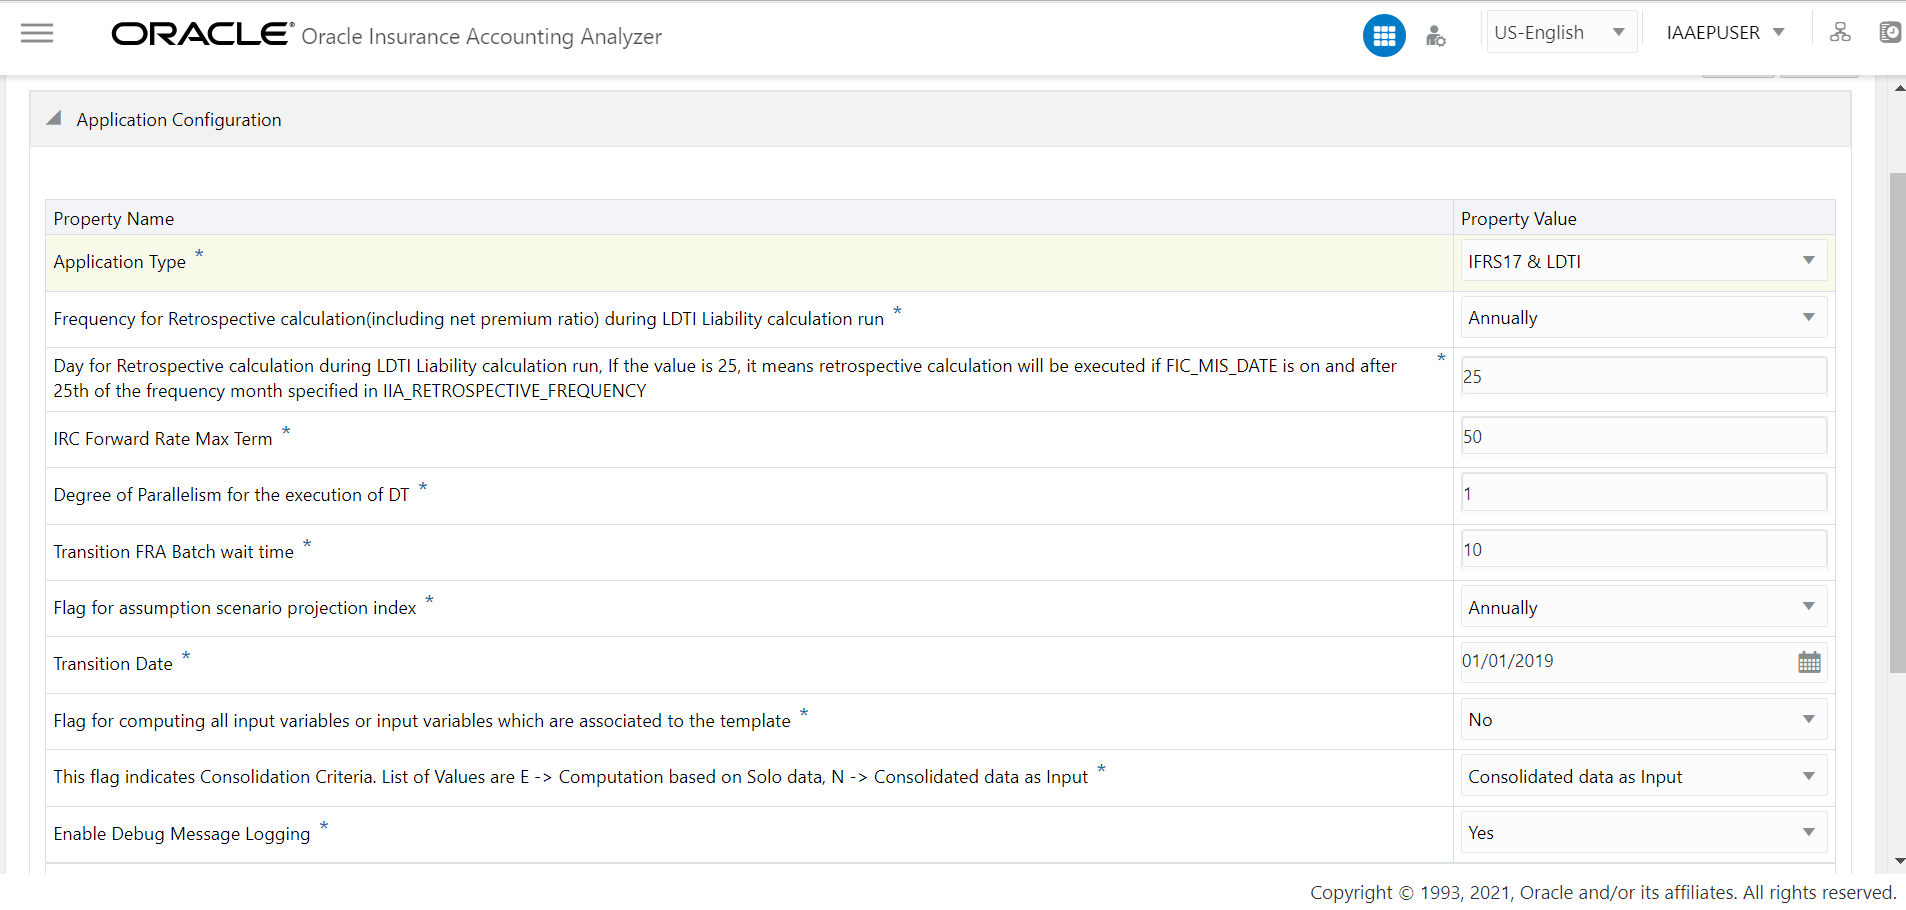1906x910 pixels.
Task: Click the vertical scrollbar thumb
Action: pyautogui.click(x=1897, y=423)
